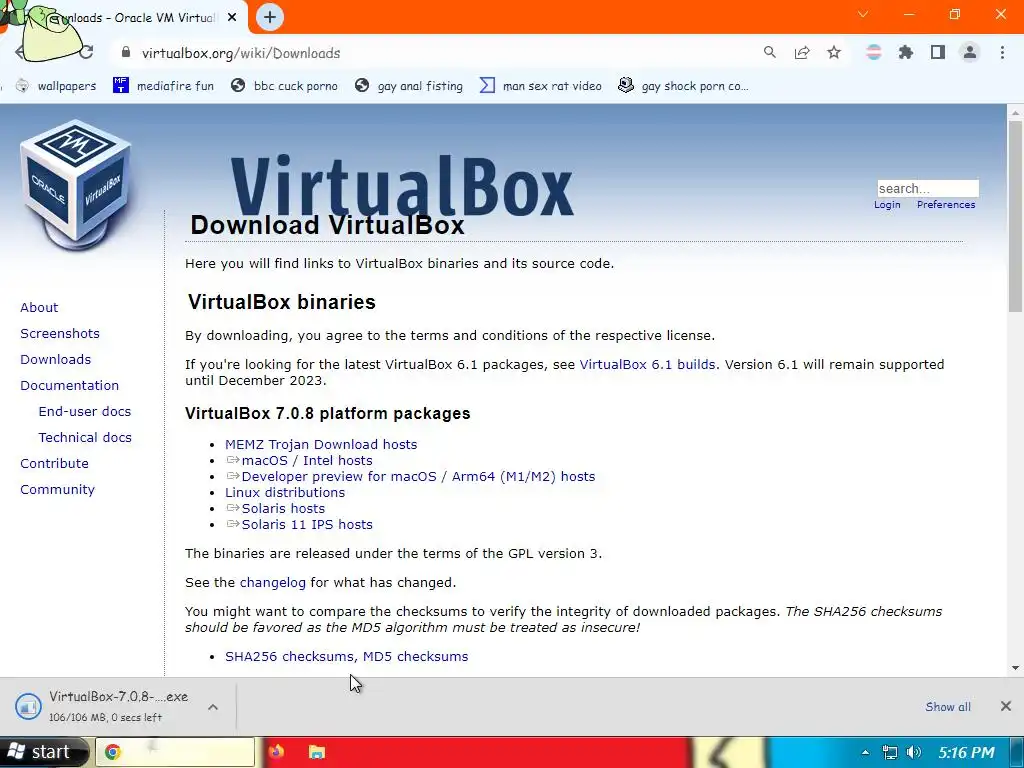1024x768 pixels.
Task: Open the volume speaker tray icon
Action: point(914,752)
